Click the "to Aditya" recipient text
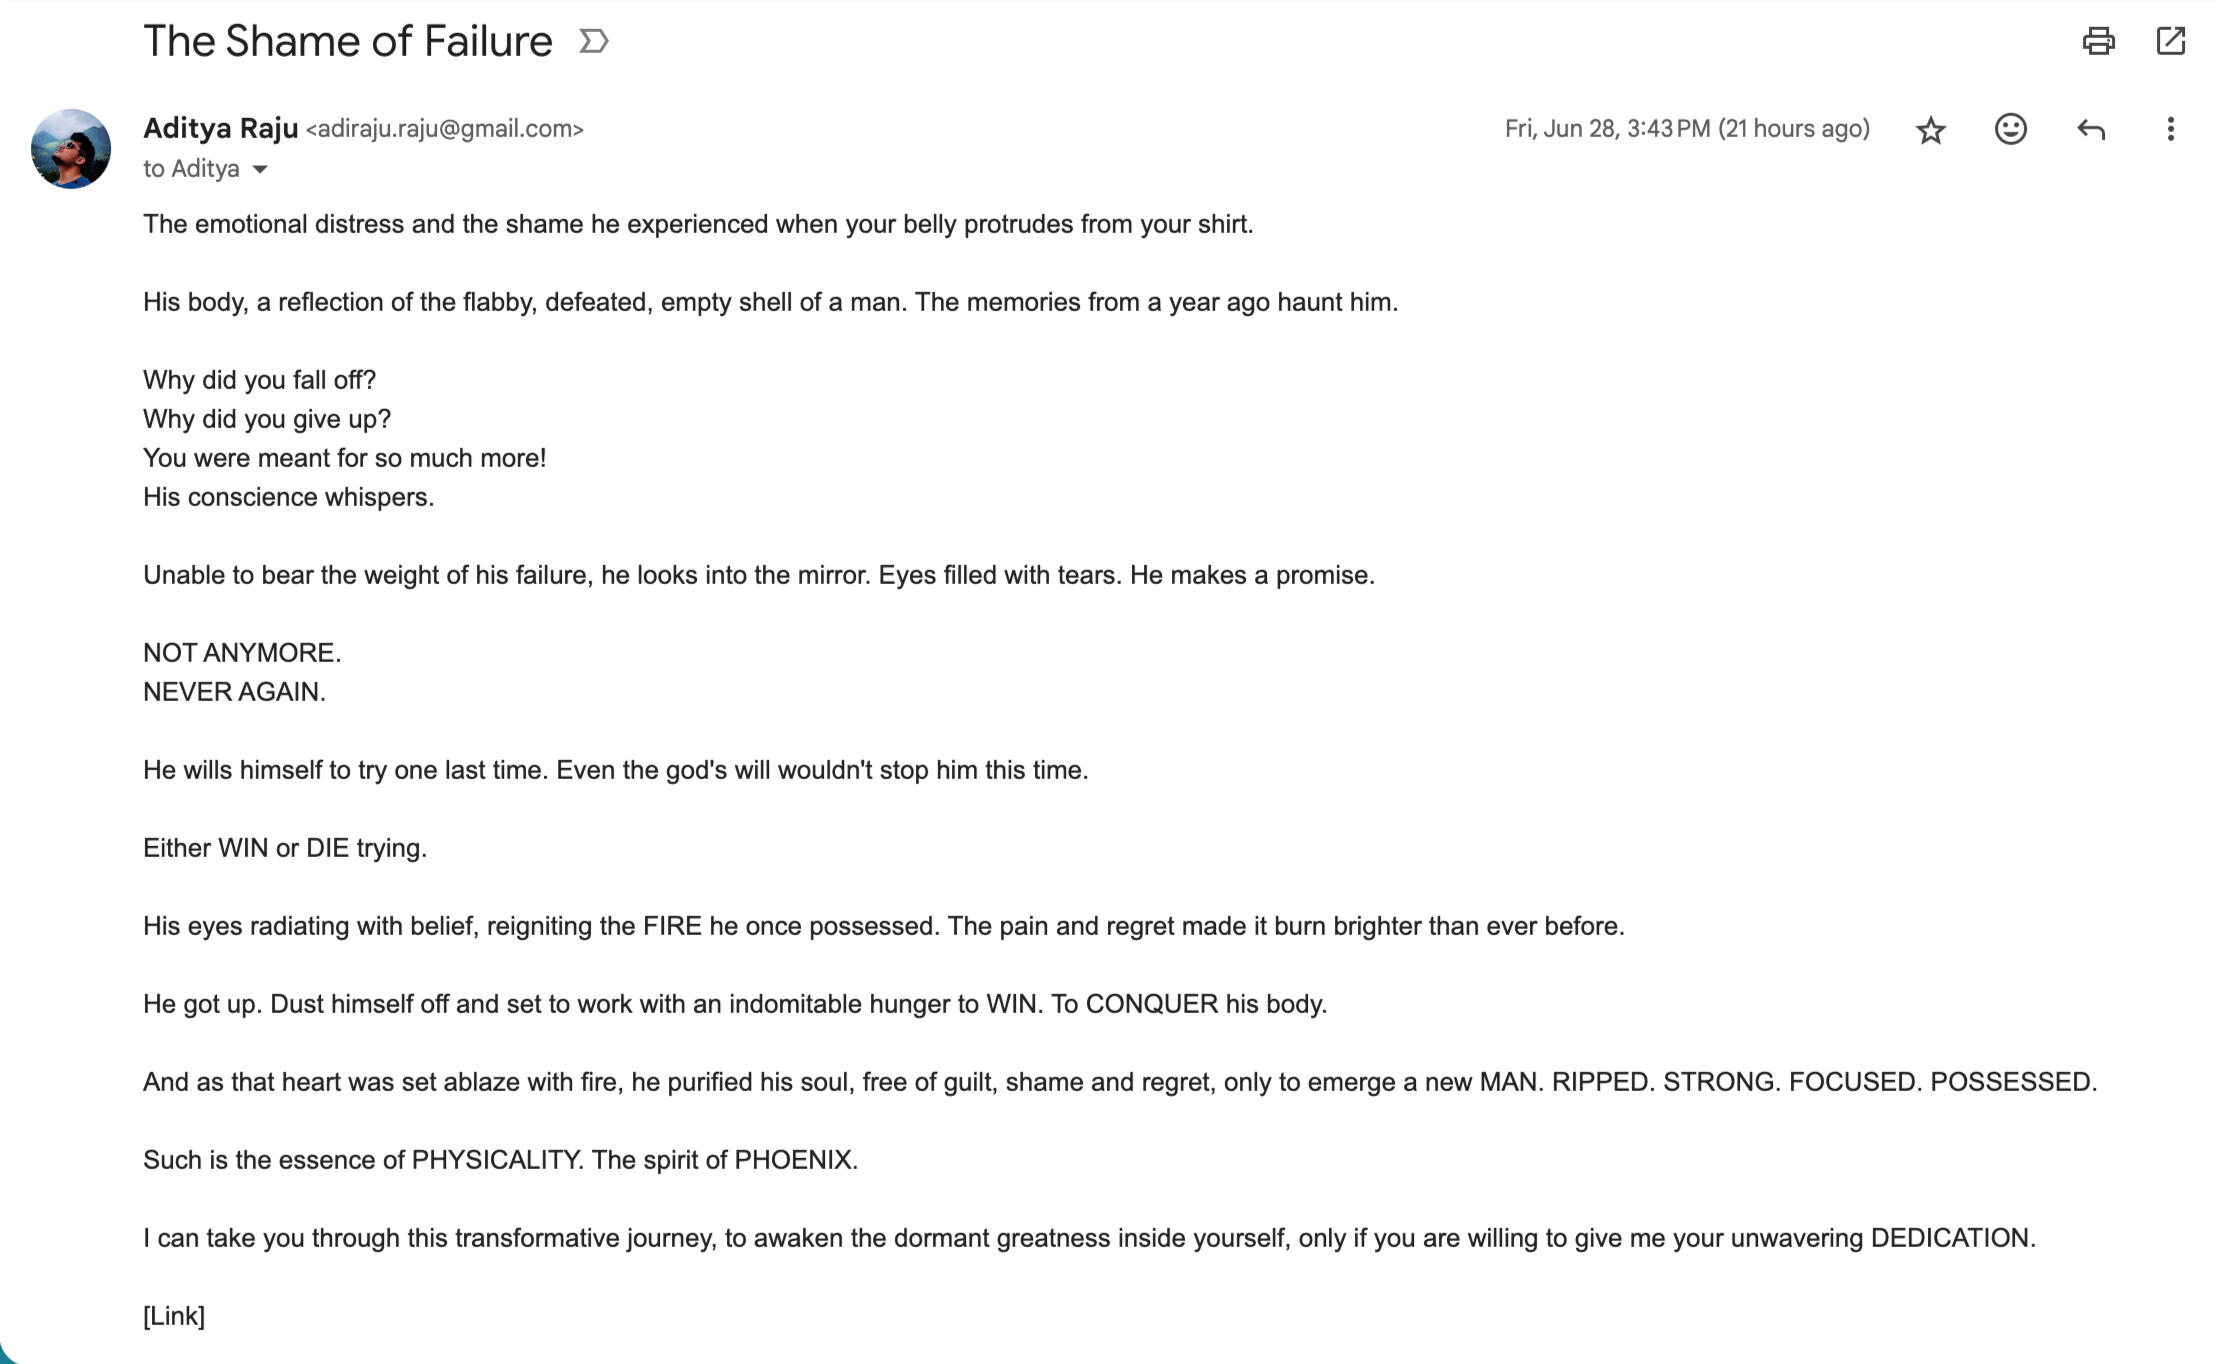This screenshot has width=2223, height=1364. (191, 169)
